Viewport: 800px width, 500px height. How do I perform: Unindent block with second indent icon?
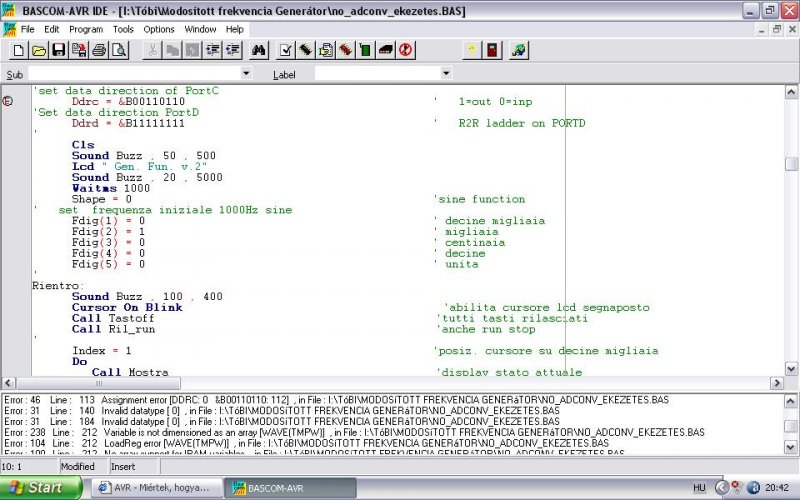(x=233, y=50)
